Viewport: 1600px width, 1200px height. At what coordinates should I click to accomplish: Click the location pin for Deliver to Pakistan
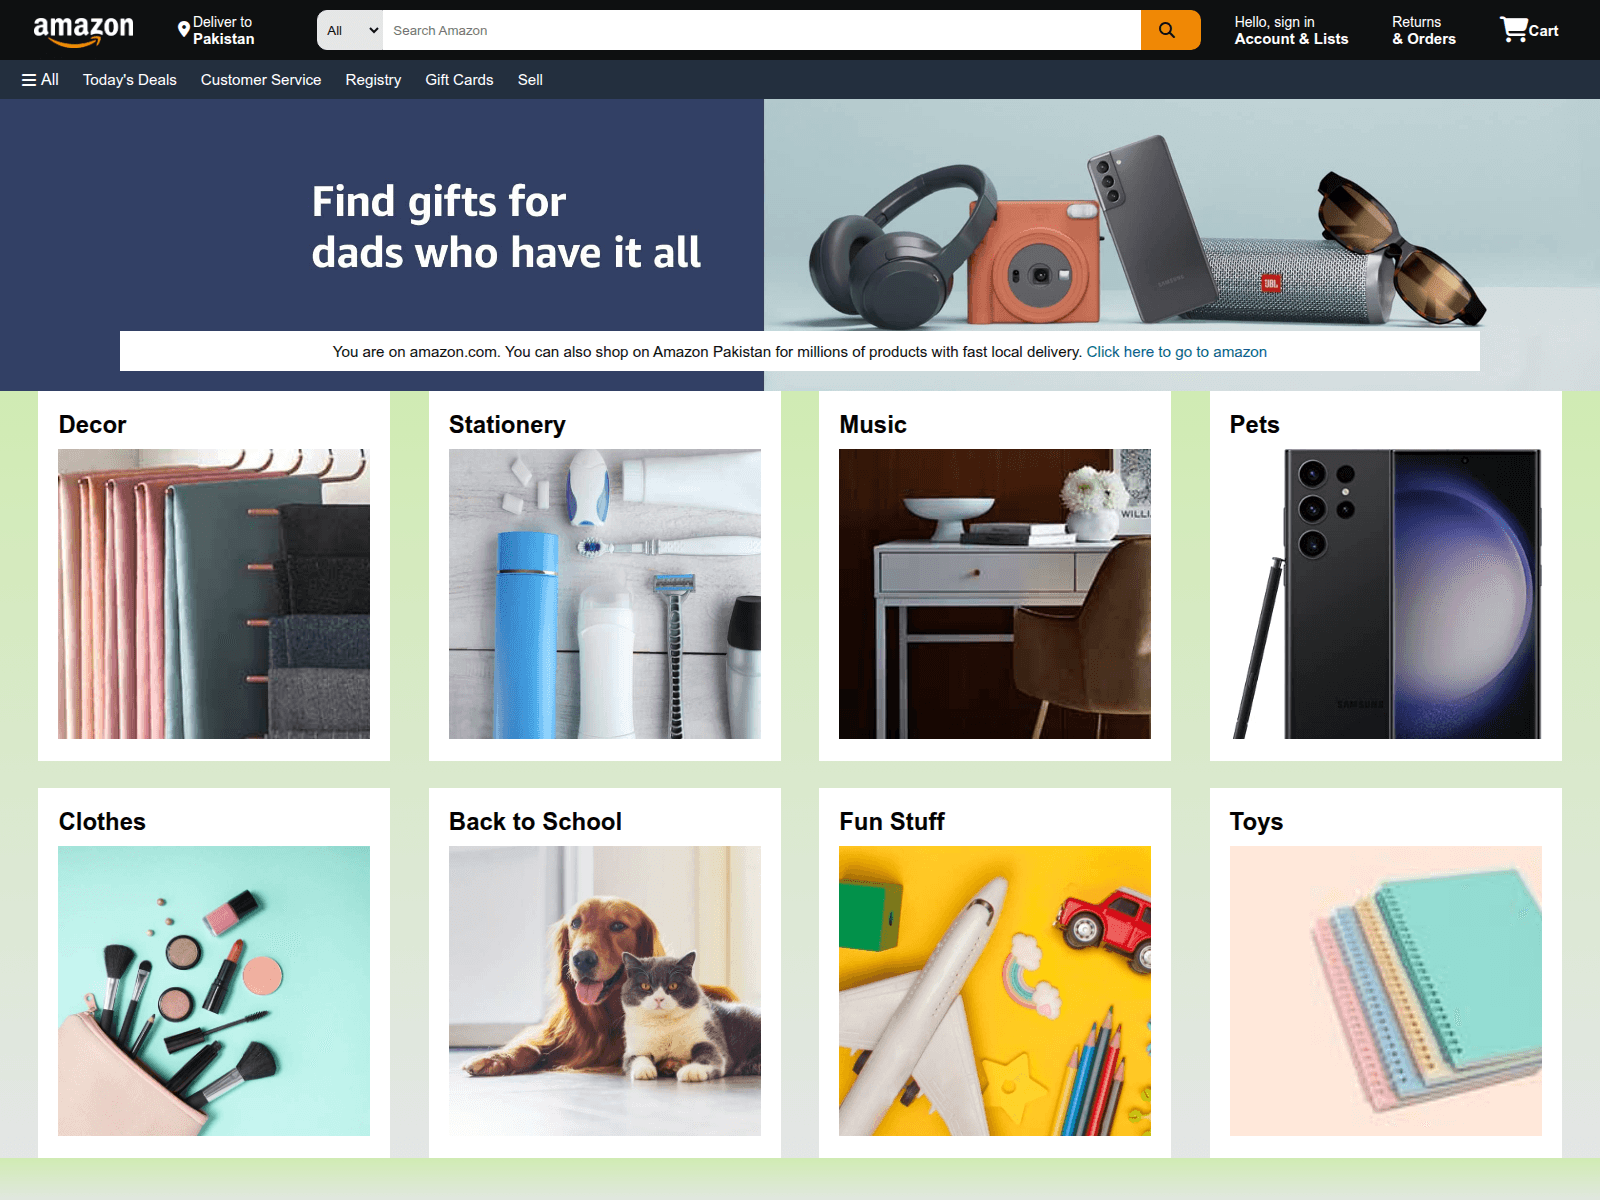[183, 30]
